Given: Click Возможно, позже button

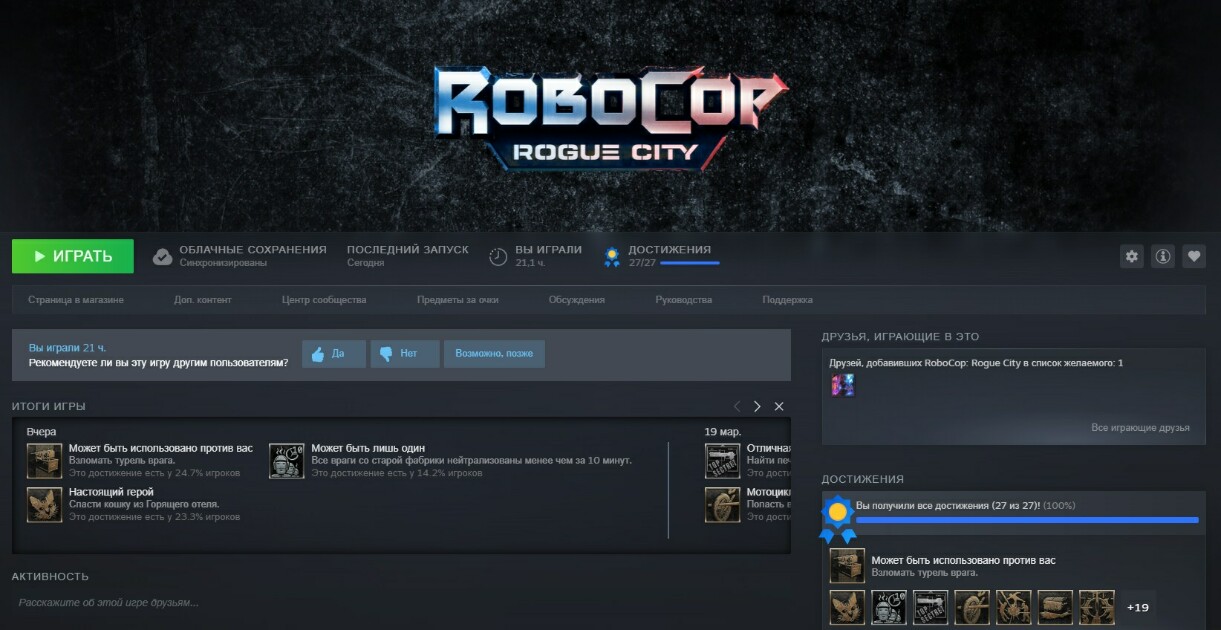Looking at the screenshot, I should pos(494,354).
